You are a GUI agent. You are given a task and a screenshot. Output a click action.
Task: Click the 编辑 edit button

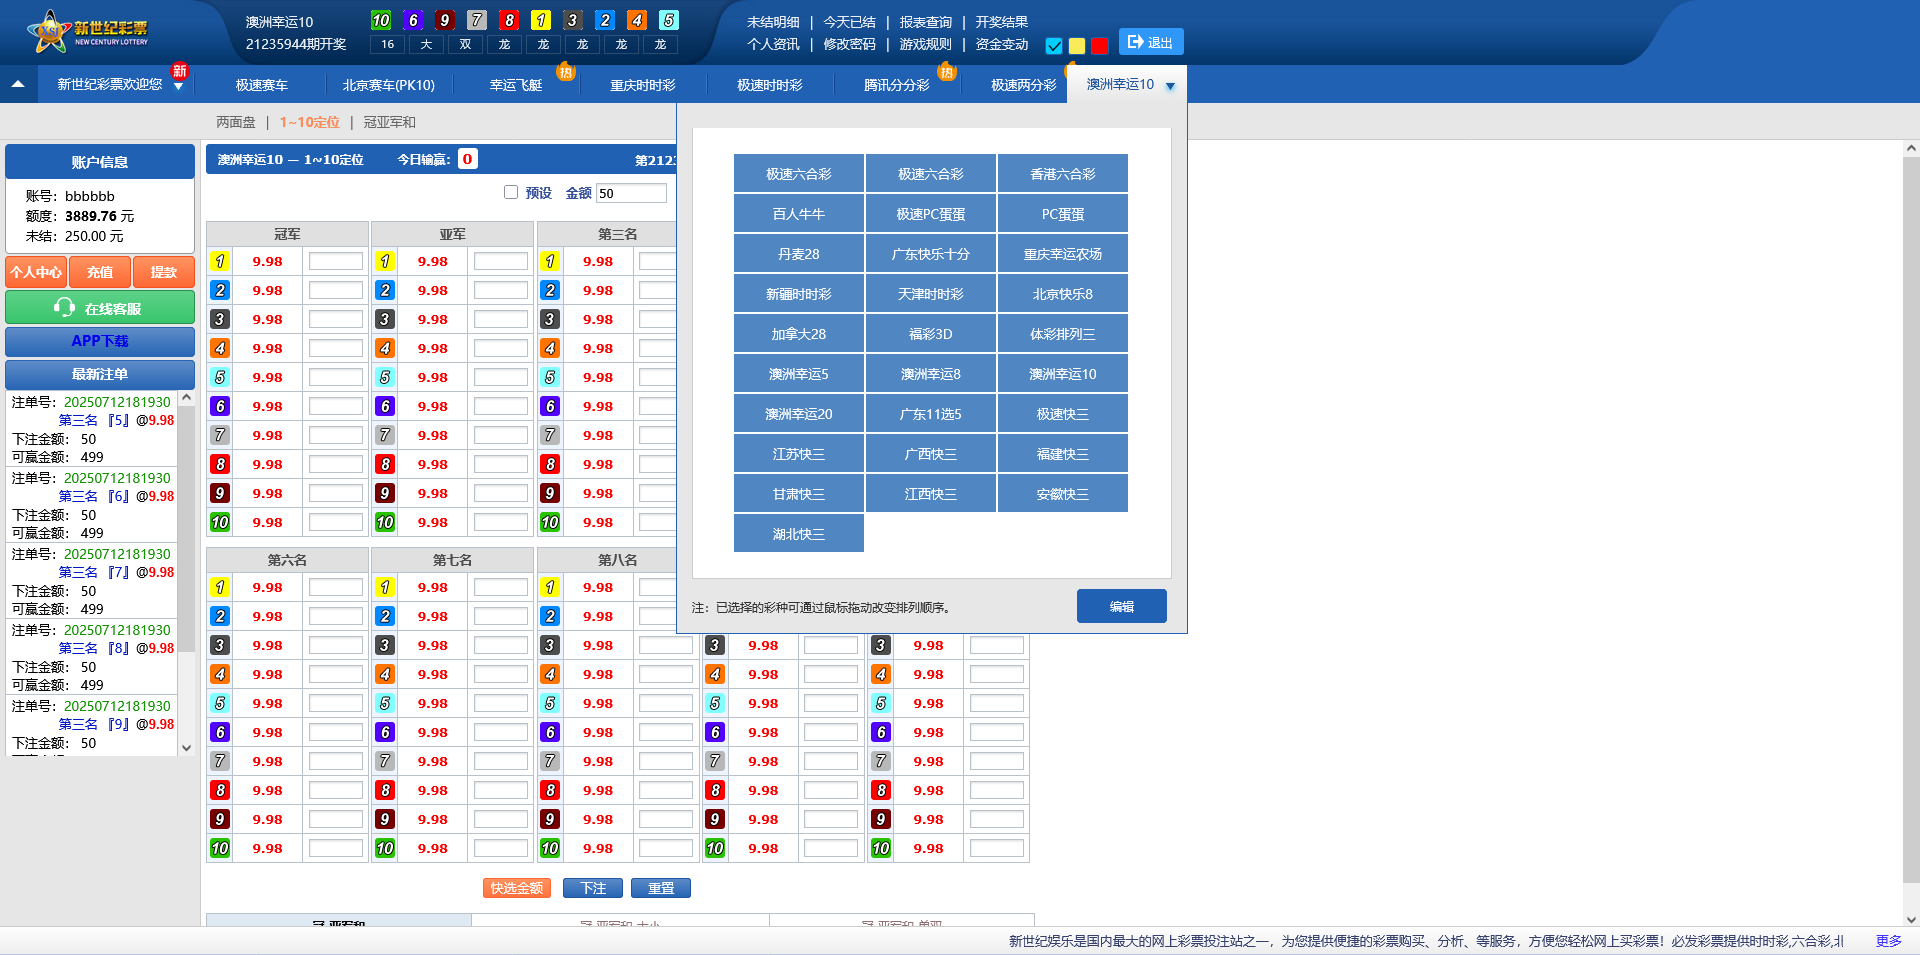(1121, 606)
